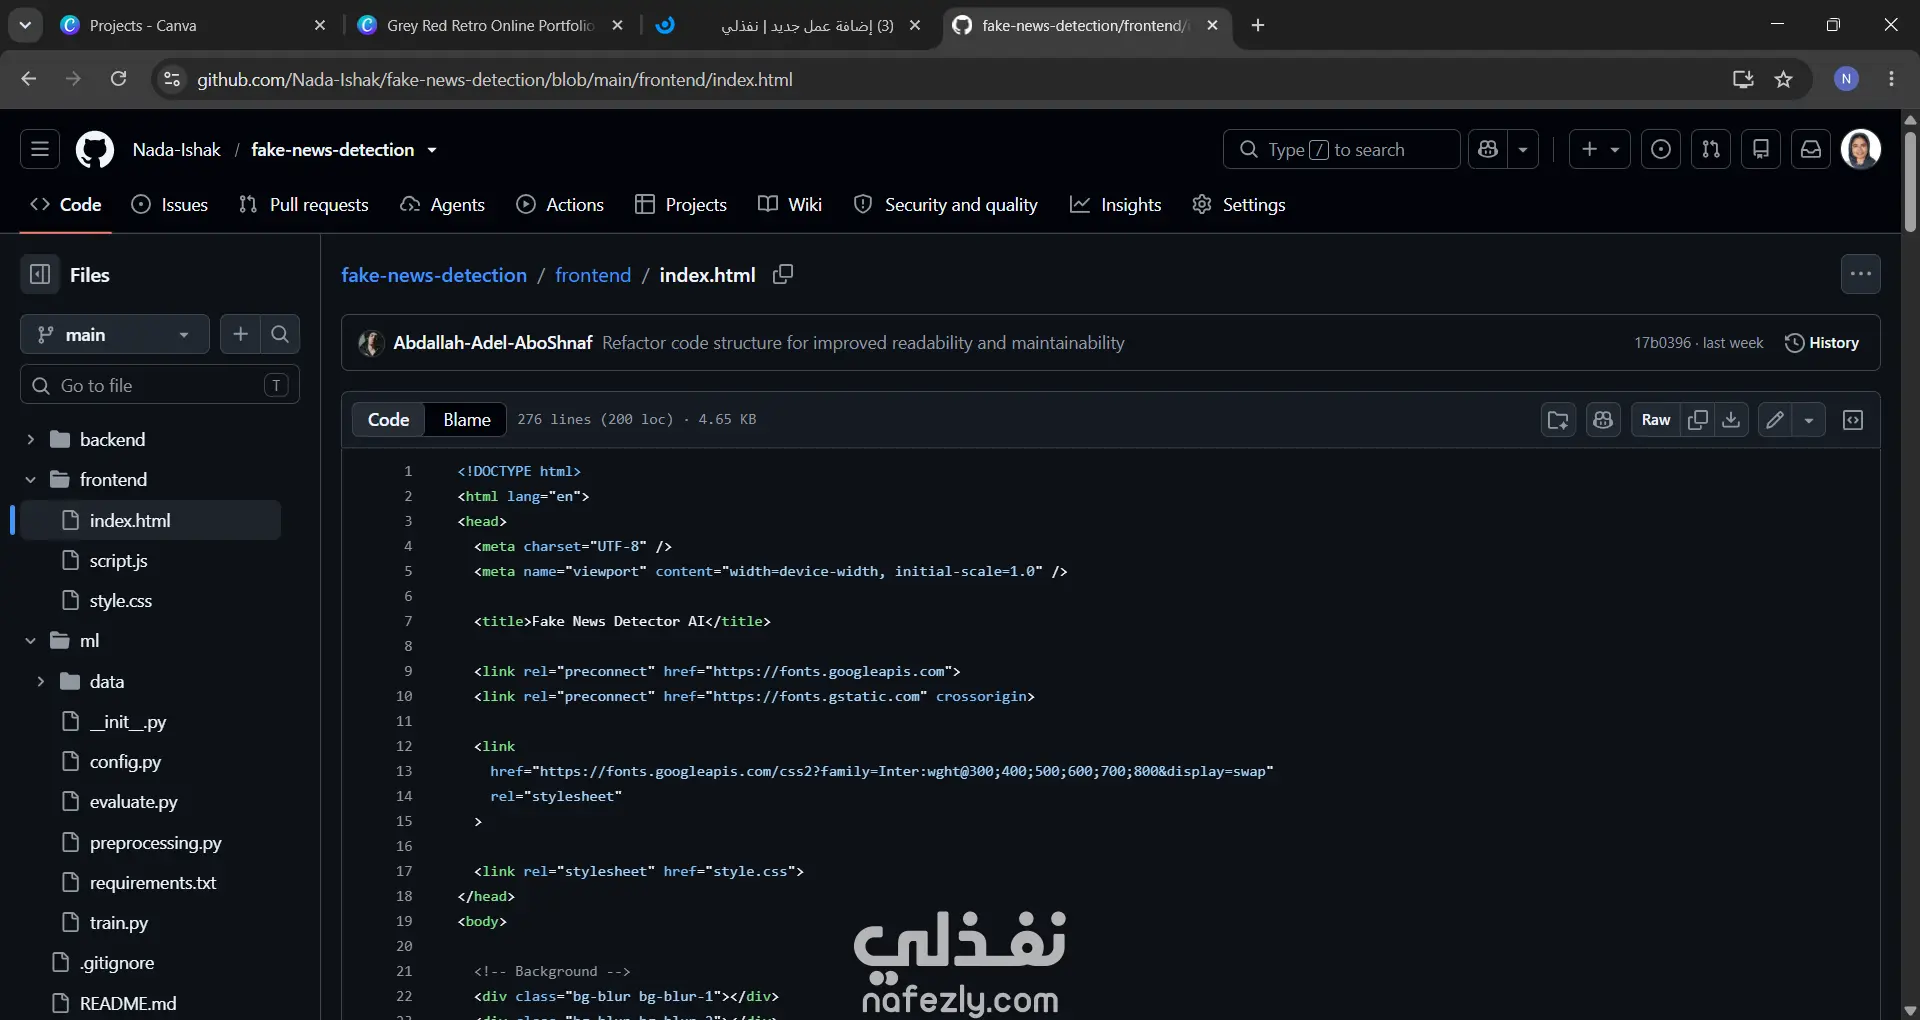Image resolution: width=1920 pixels, height=1020 pixels.
Task: Switch to Blame view
Action: (467, 420)
